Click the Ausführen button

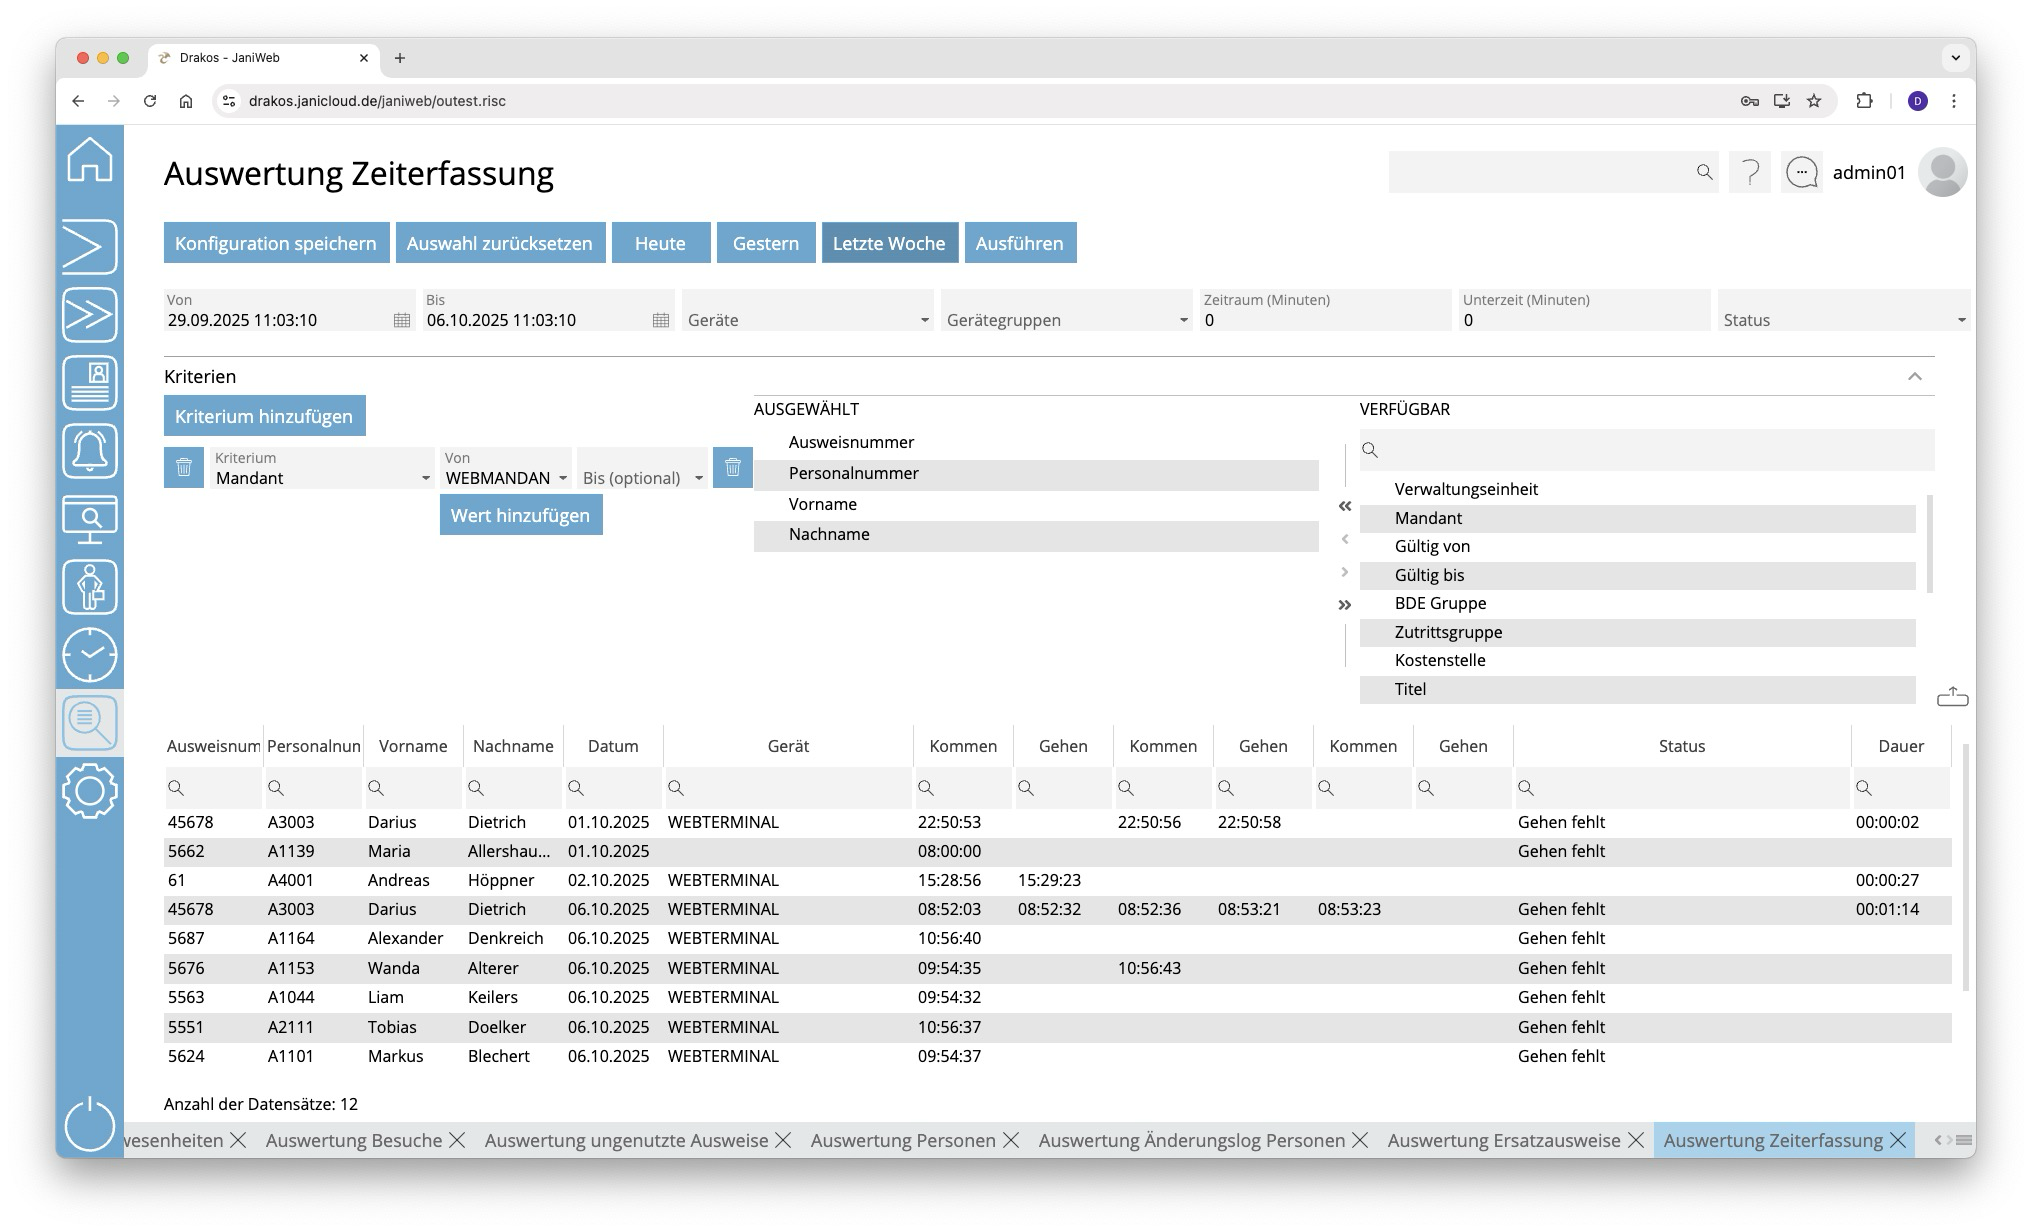(1019, 243)
